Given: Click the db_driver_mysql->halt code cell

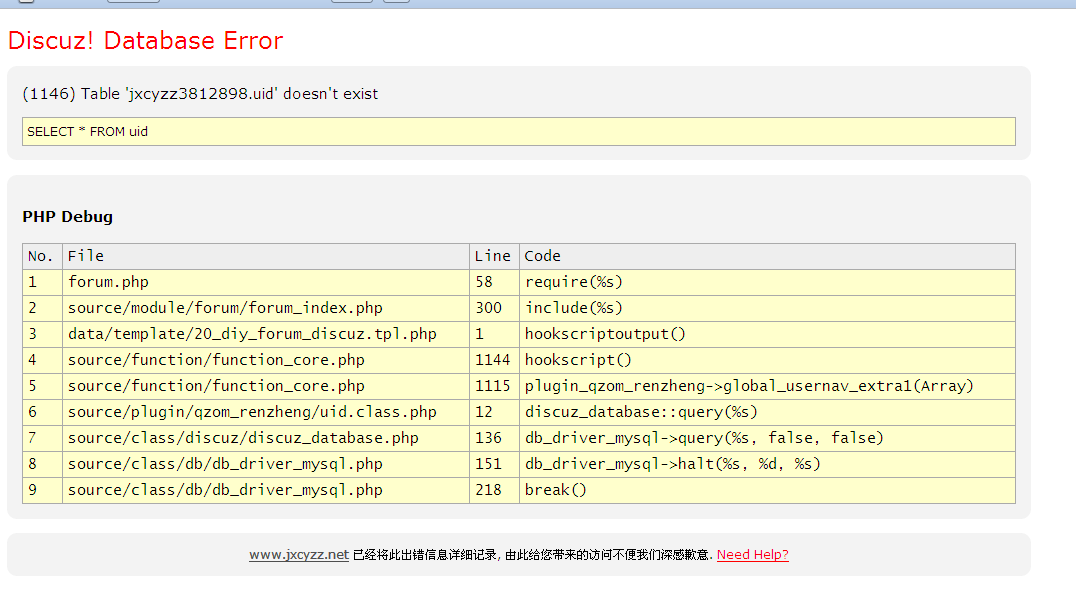Looking at the screenshot, I should click(767, 465).
